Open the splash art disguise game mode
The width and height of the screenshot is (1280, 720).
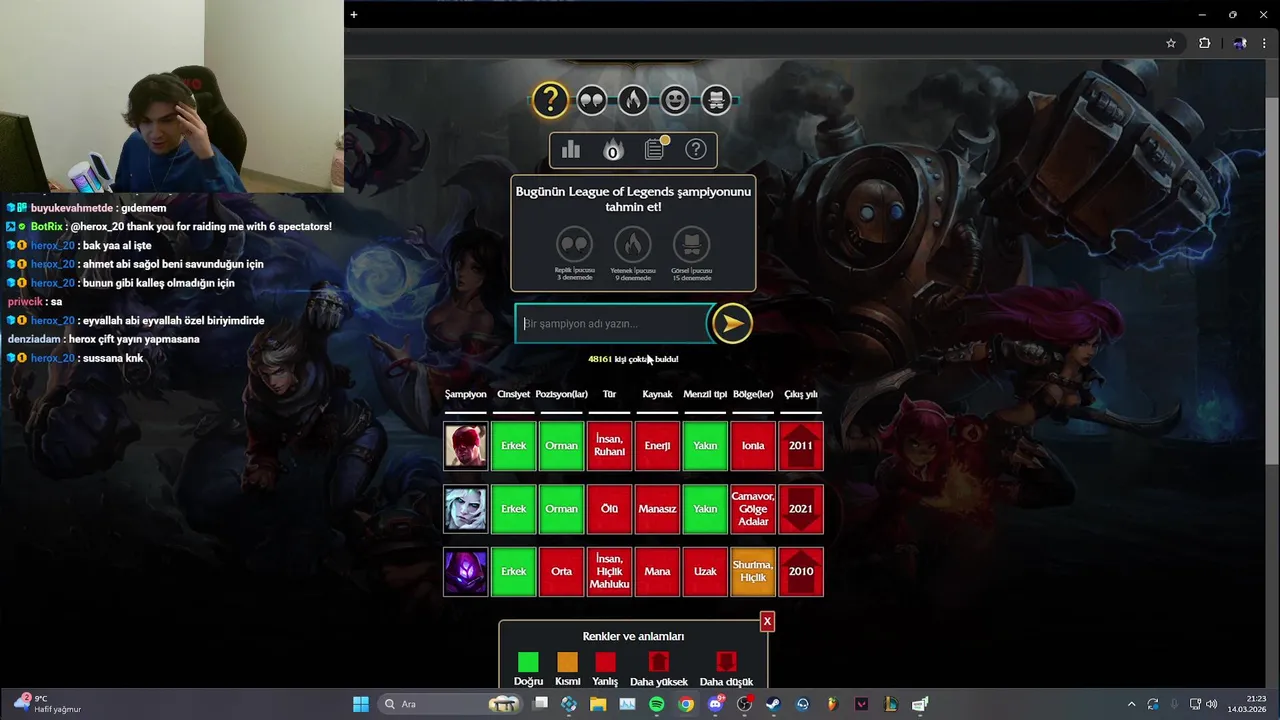point(716,100)
